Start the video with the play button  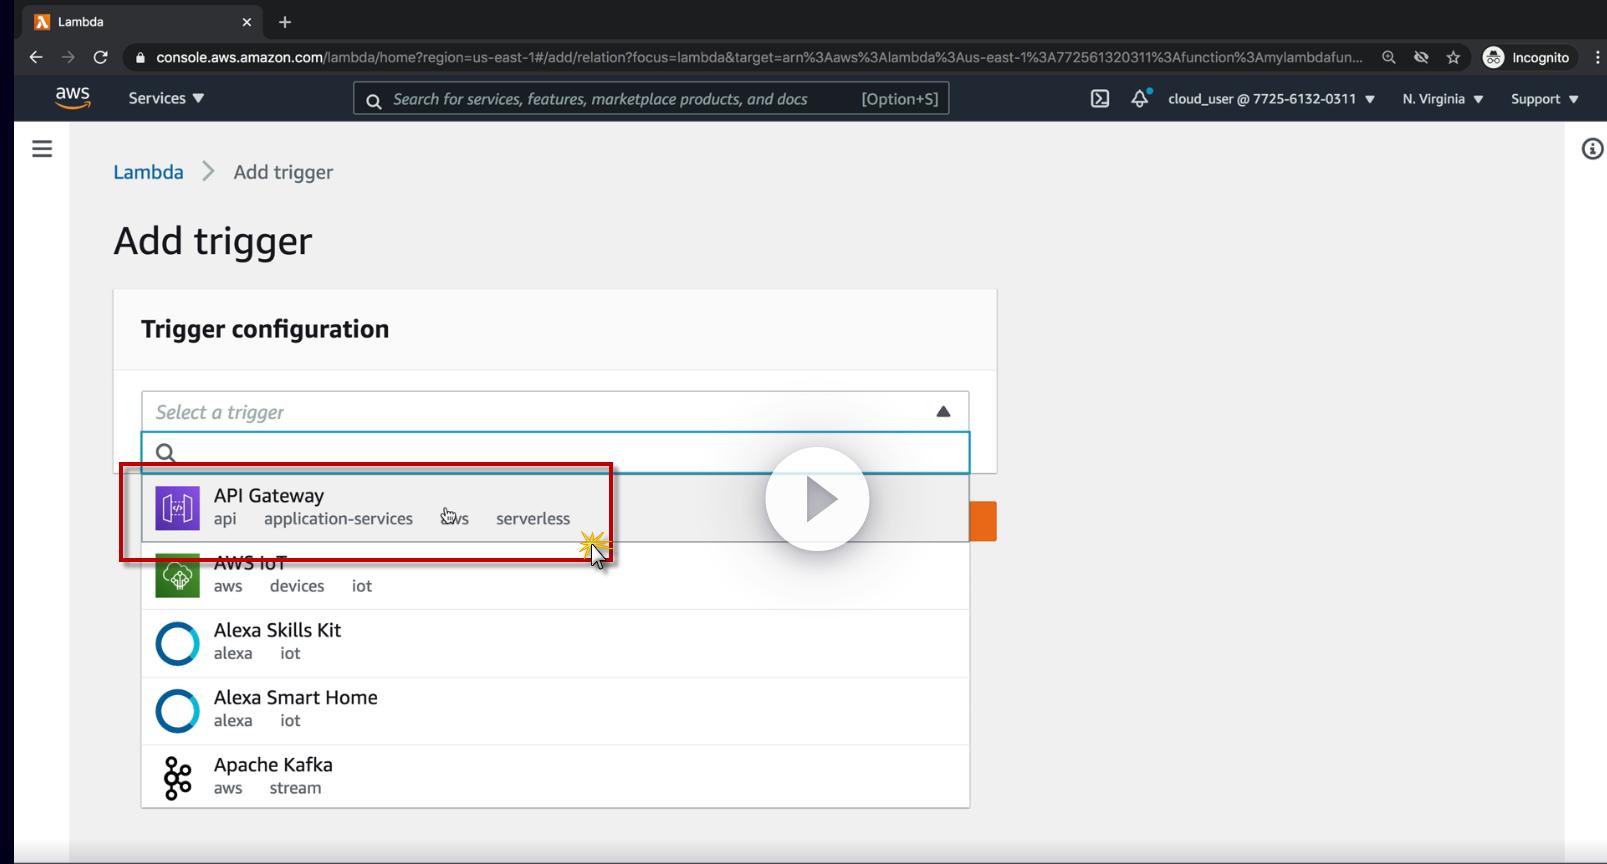[x=817, y=499]
